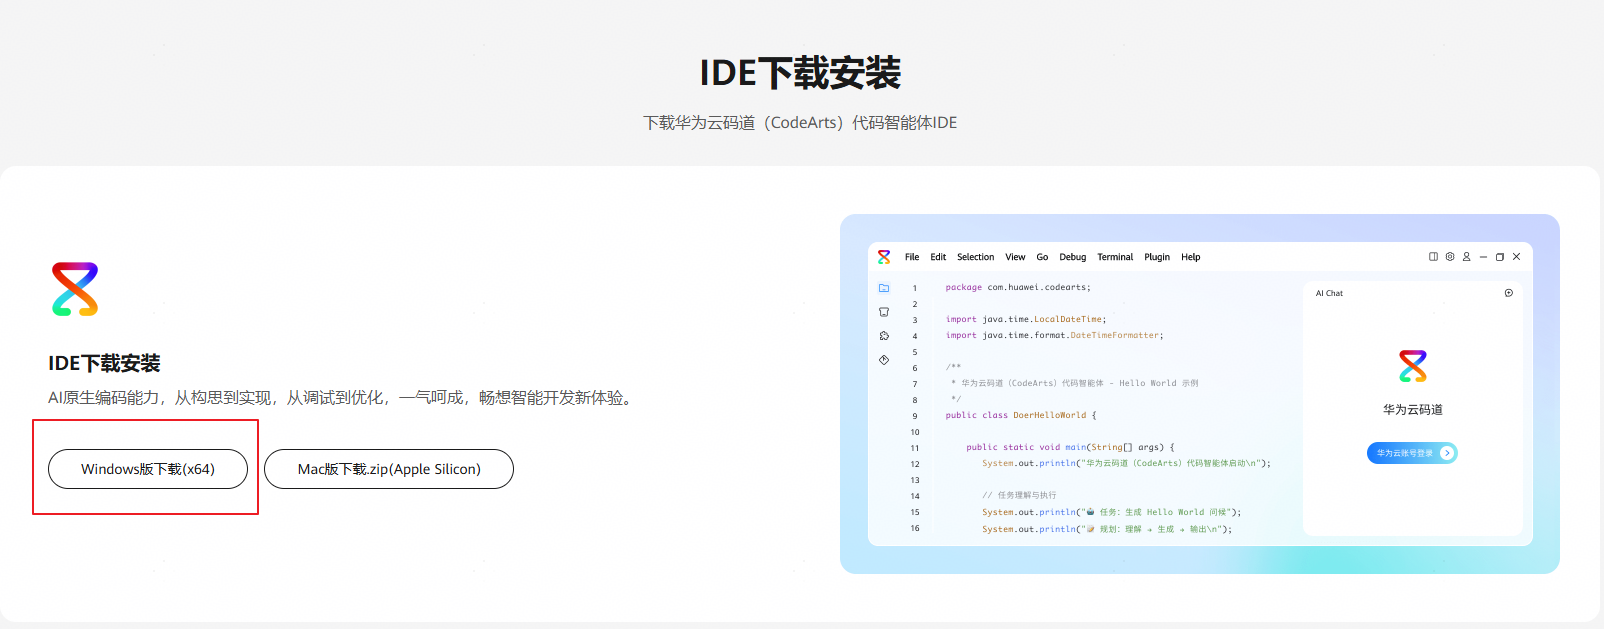The height and width of the screenshot is (629, 1604).
Task: Click the Mac版下载.zip(Apple Silicon) button
Action: click(x=389, y=469)
